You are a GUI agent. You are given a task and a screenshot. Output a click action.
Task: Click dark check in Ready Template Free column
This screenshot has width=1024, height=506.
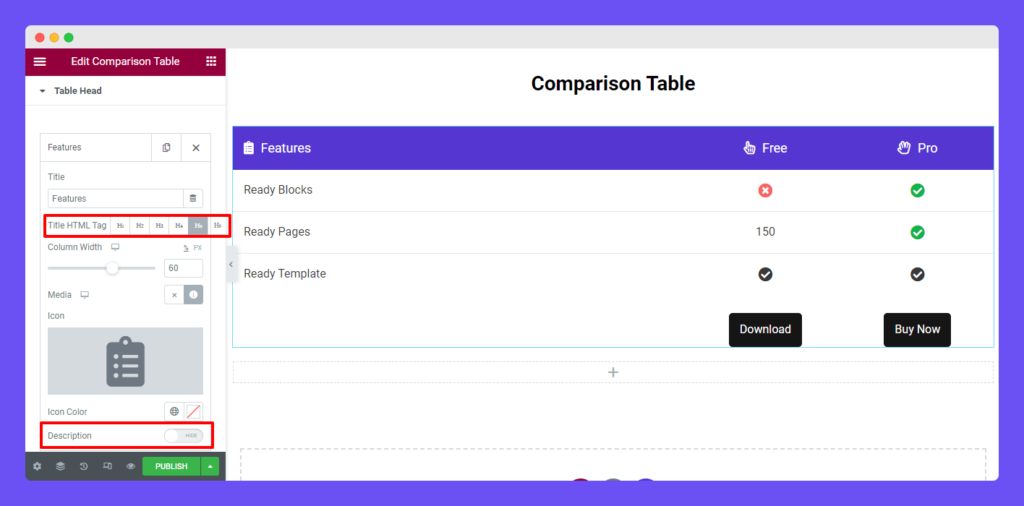pyautogui.click(x=765, y=274)
